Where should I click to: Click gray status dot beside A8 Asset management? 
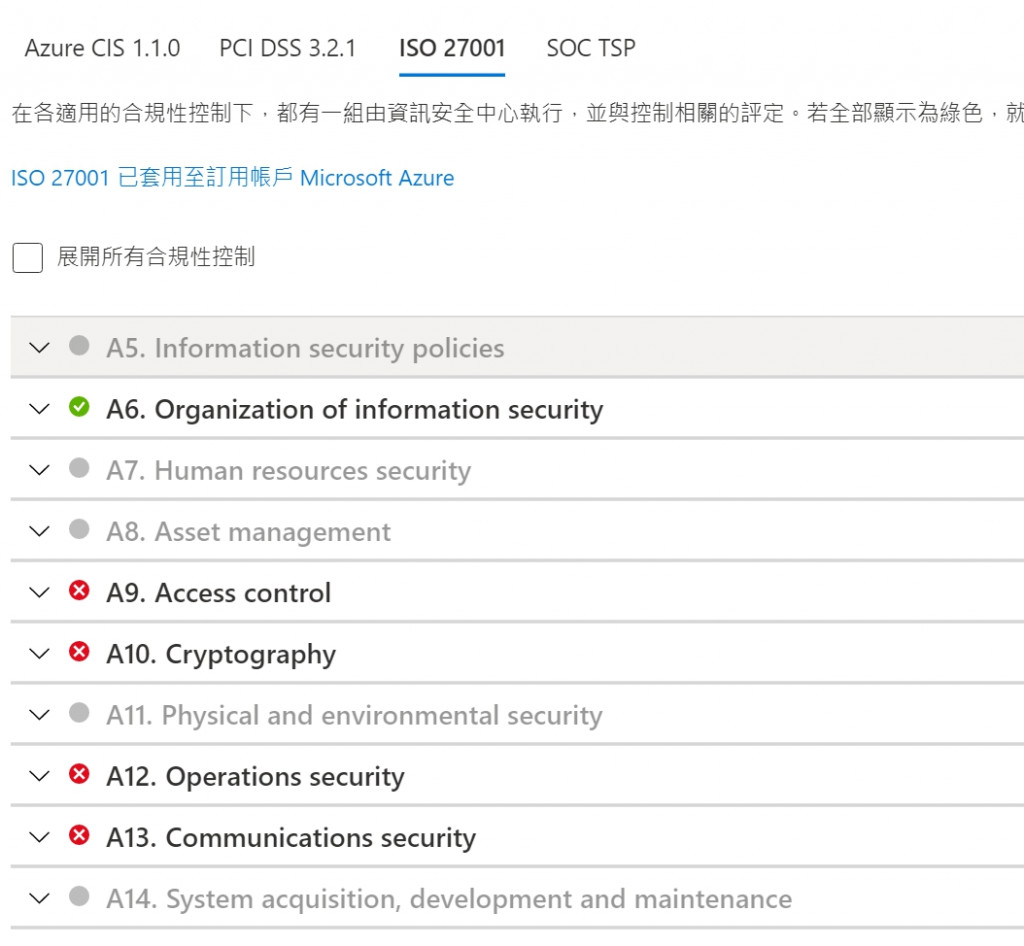click(x=79, y=530)
